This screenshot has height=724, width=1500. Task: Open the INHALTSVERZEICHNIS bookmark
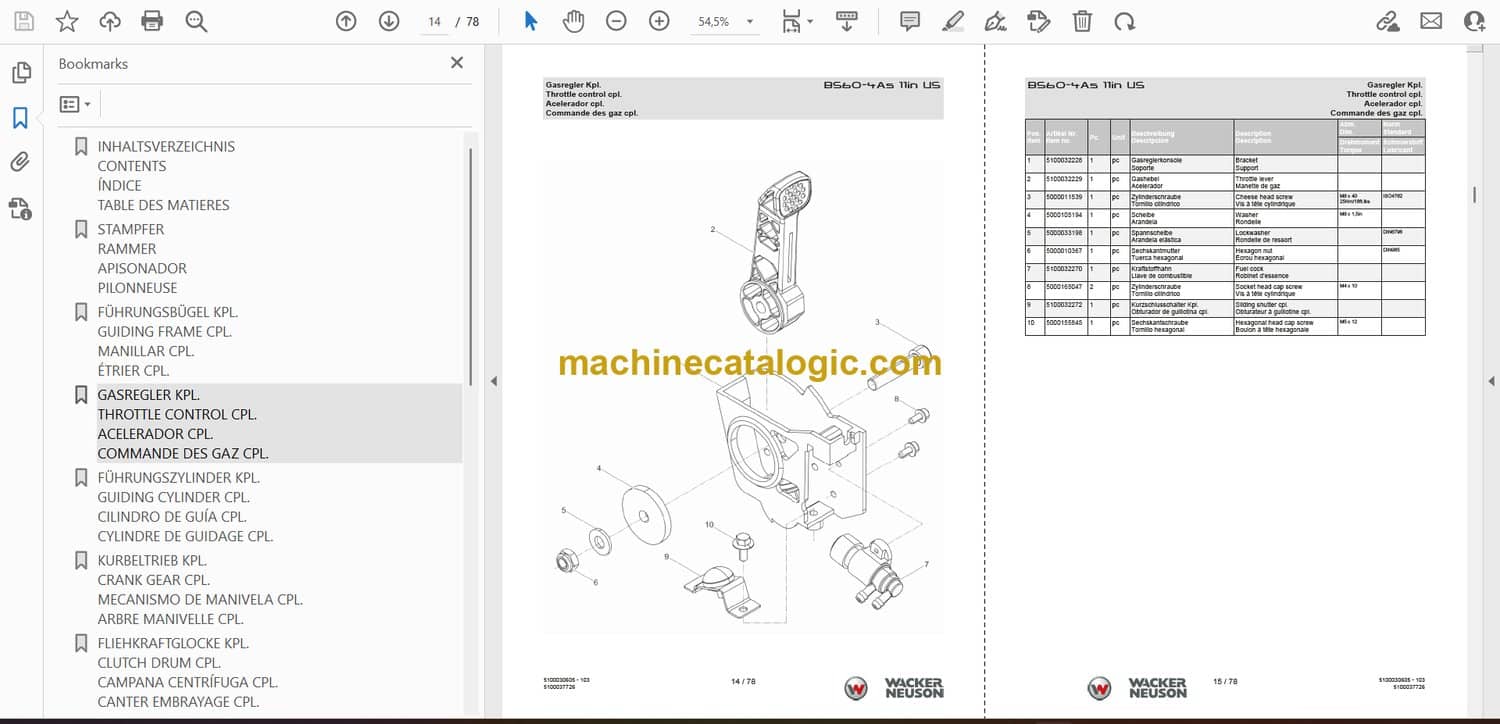(166, 146)
